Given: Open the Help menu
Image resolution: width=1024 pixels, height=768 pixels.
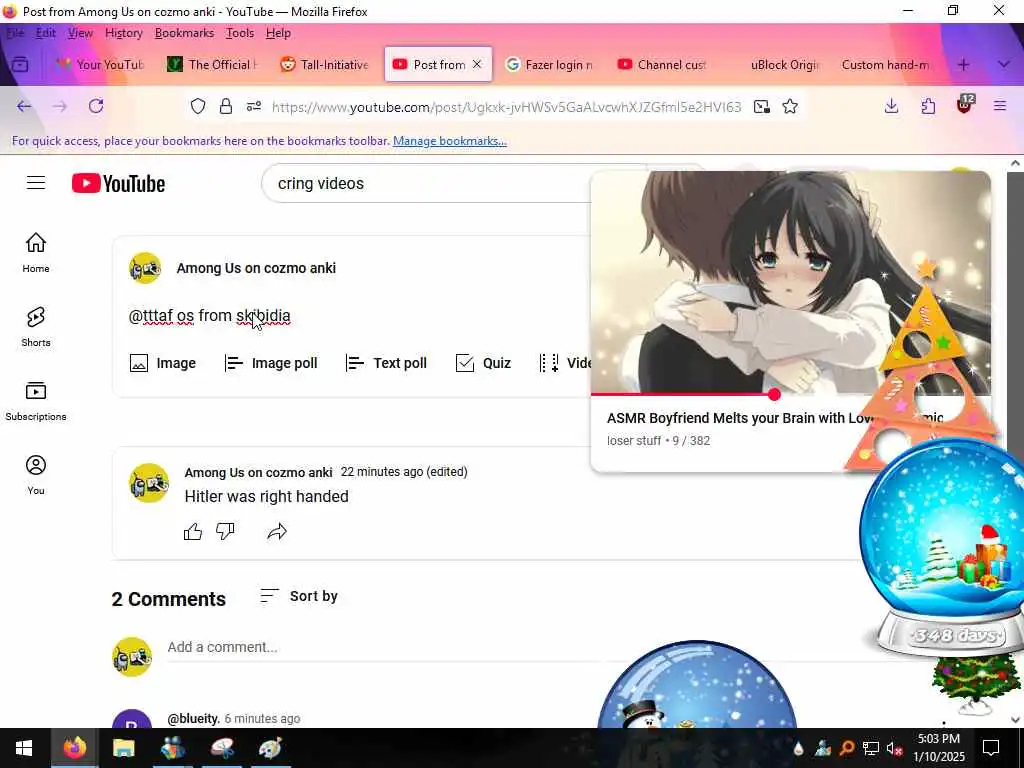Looking at the screenshot, I should (x=278, y=33).
